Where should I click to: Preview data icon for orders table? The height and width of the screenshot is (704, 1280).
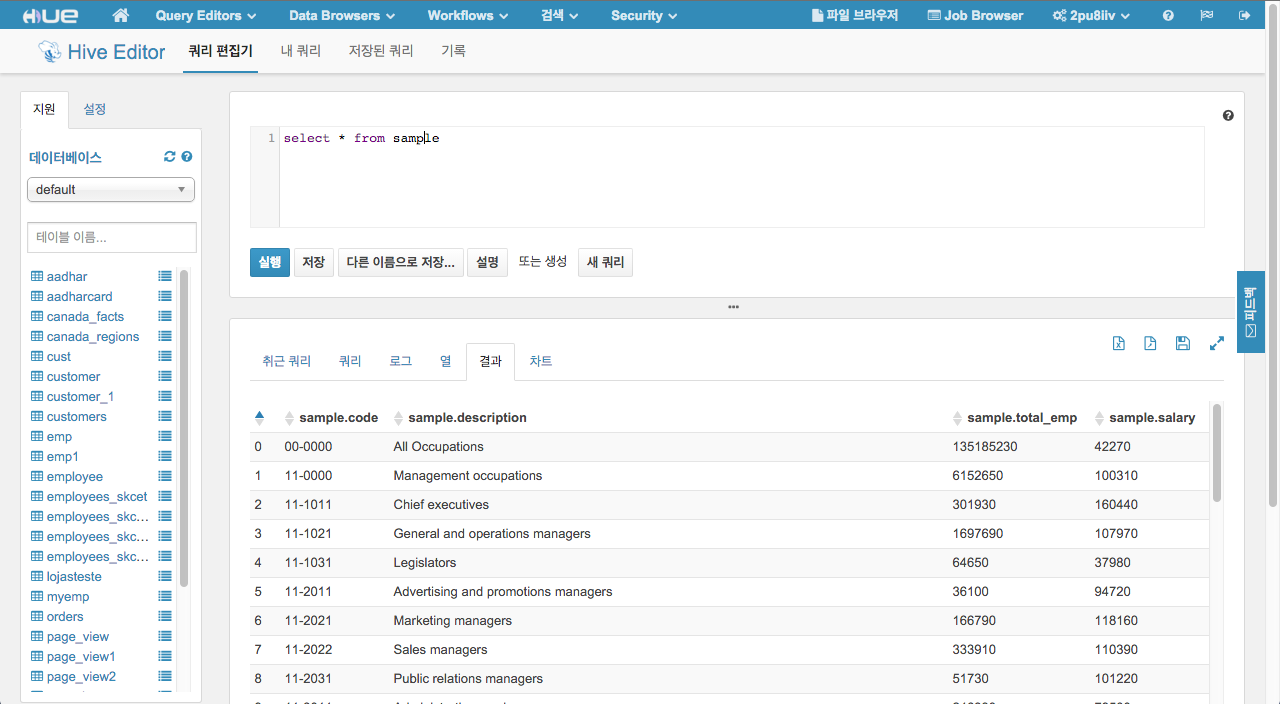tap(165, 616)
